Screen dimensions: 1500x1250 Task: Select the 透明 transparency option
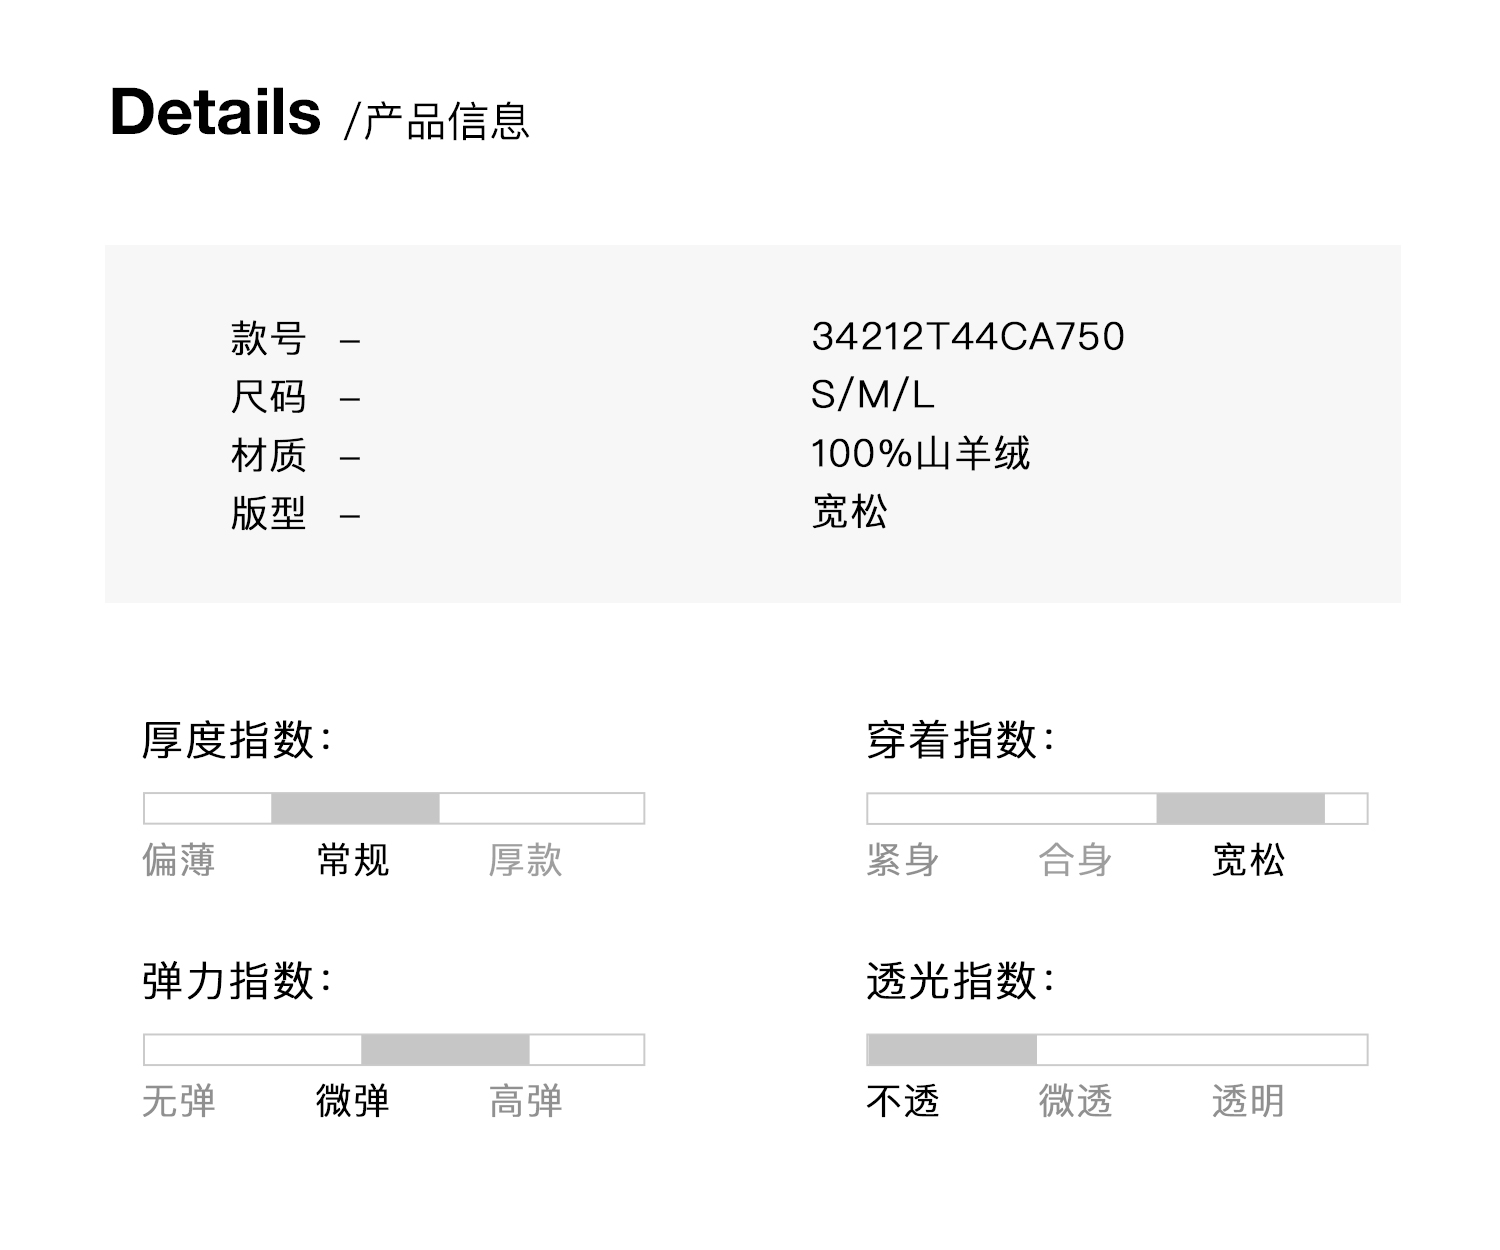(1247, 1101)
